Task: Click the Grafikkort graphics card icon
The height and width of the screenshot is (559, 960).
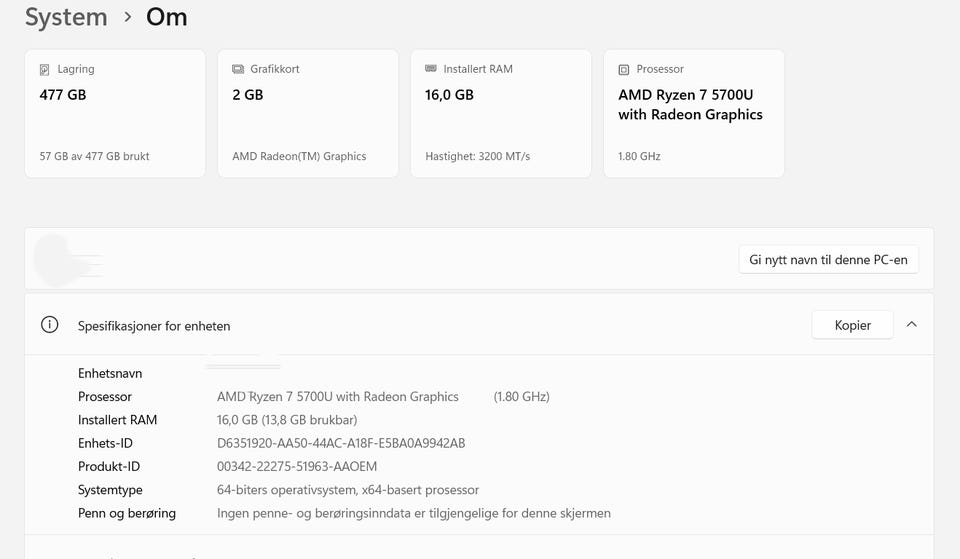Action: coord(238,69)
